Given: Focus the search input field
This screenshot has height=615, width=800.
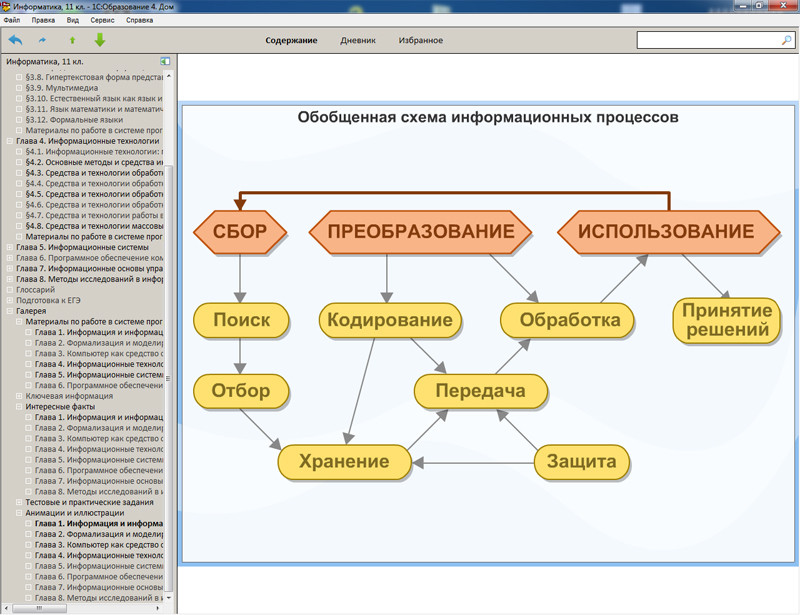Looking at the screenshot, I should click(x=709, y=40).
